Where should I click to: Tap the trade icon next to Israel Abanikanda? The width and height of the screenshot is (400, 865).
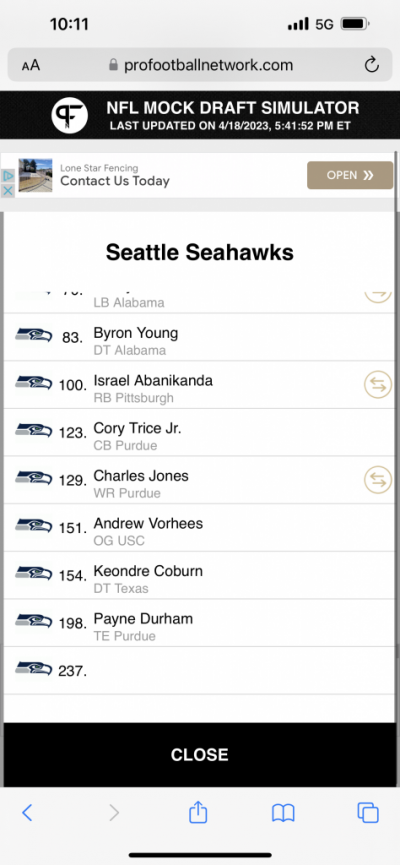click(378, 385)
